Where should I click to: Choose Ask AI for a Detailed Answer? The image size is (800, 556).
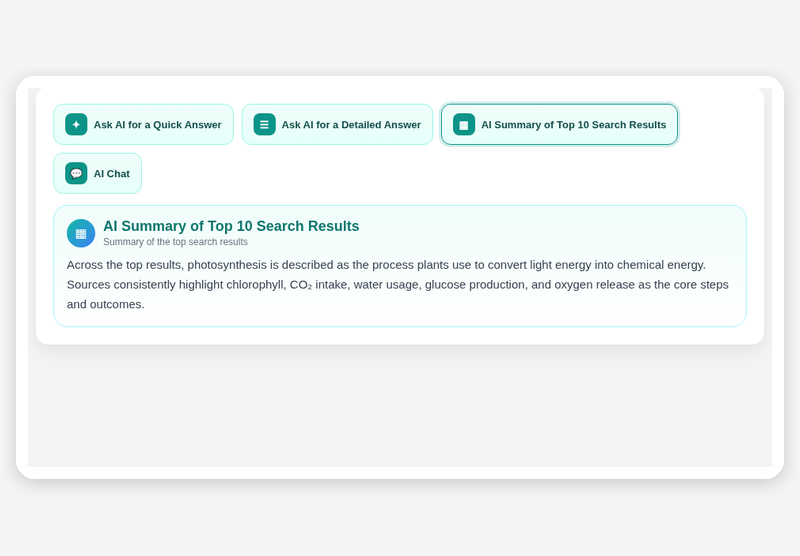click(x=351, y=125)
